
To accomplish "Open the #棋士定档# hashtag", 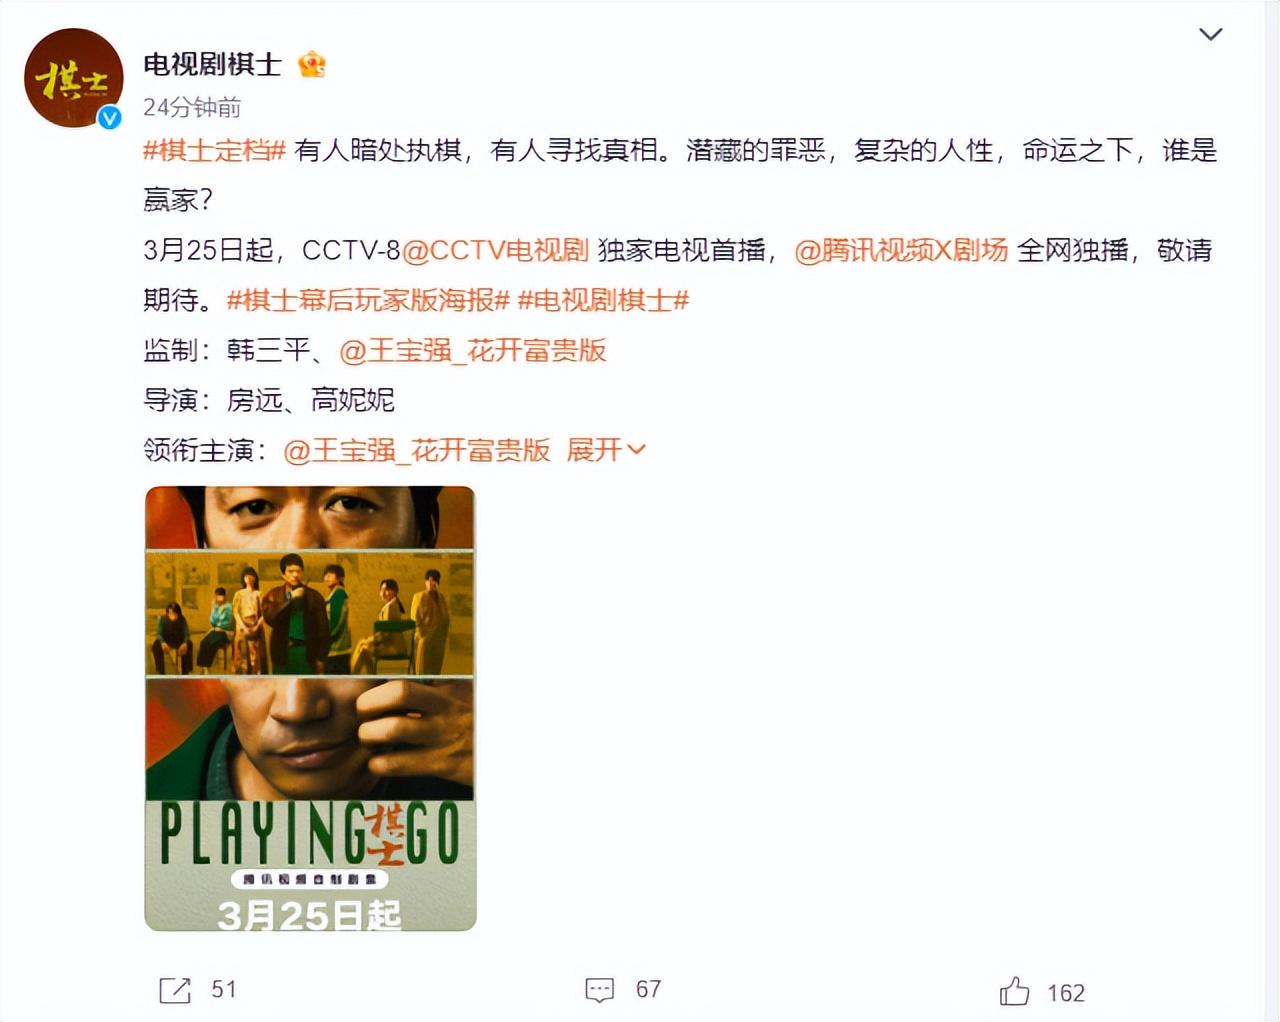I will pyautogui.click(x=215, y=150).
